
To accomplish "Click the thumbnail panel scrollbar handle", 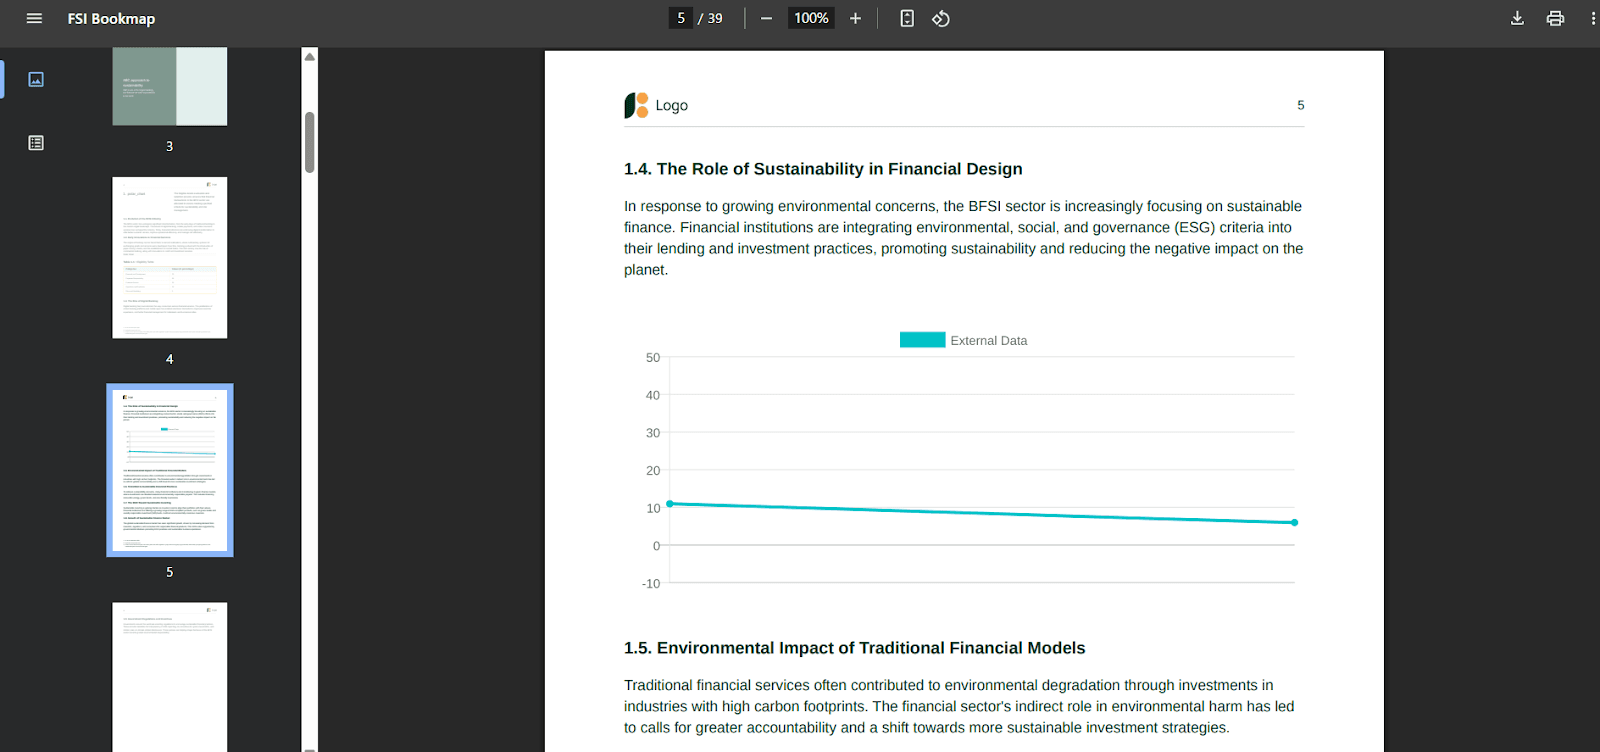I will [x=310, y=142].
